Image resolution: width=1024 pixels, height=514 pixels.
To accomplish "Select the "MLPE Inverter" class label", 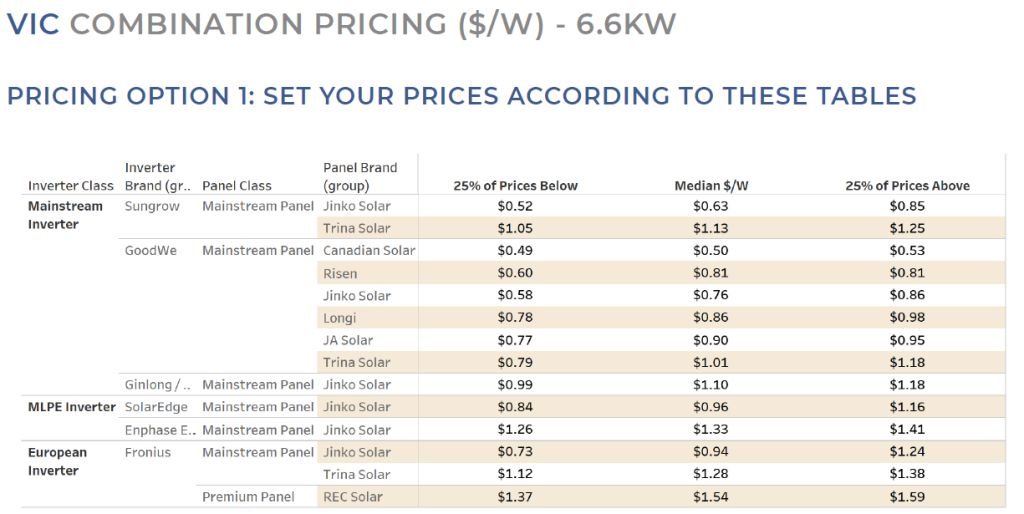I will tap(71, 407).
